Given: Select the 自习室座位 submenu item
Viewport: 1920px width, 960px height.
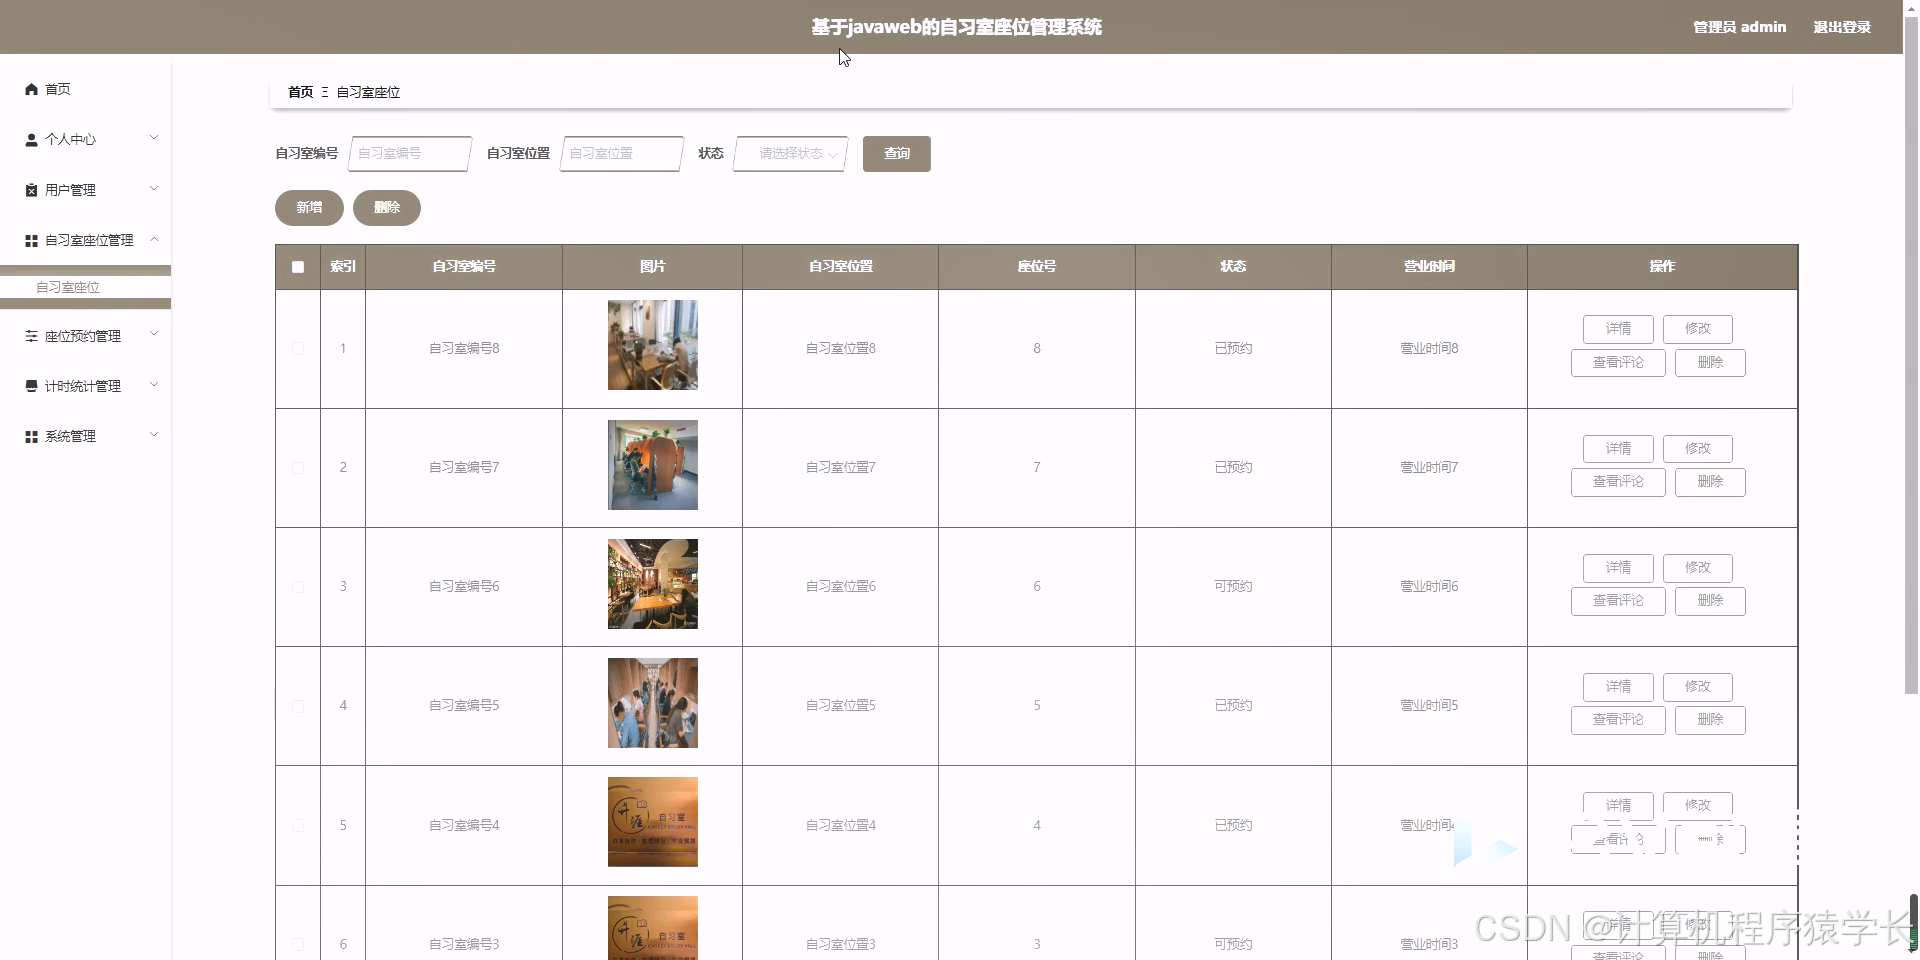Looking at the screenshot, I should coord(68,287).
